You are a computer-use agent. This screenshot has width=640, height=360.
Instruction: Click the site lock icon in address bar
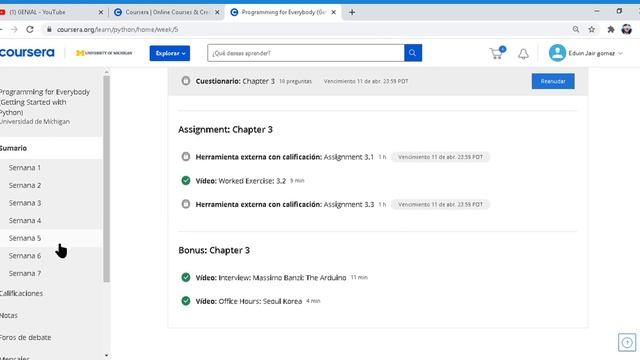(x=49, y=29)
